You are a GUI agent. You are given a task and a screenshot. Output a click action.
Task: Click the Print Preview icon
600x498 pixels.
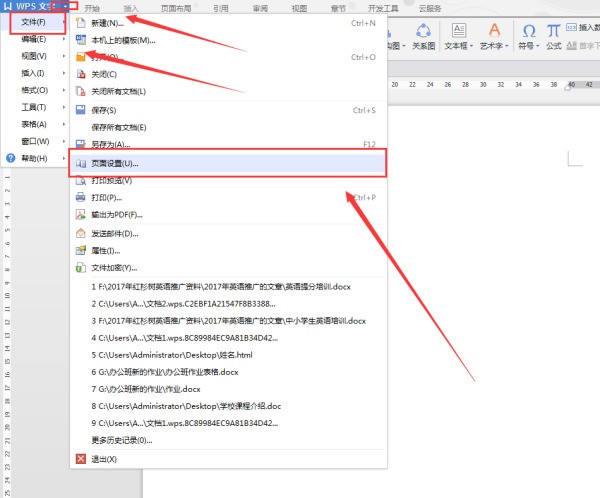(81, 181)
